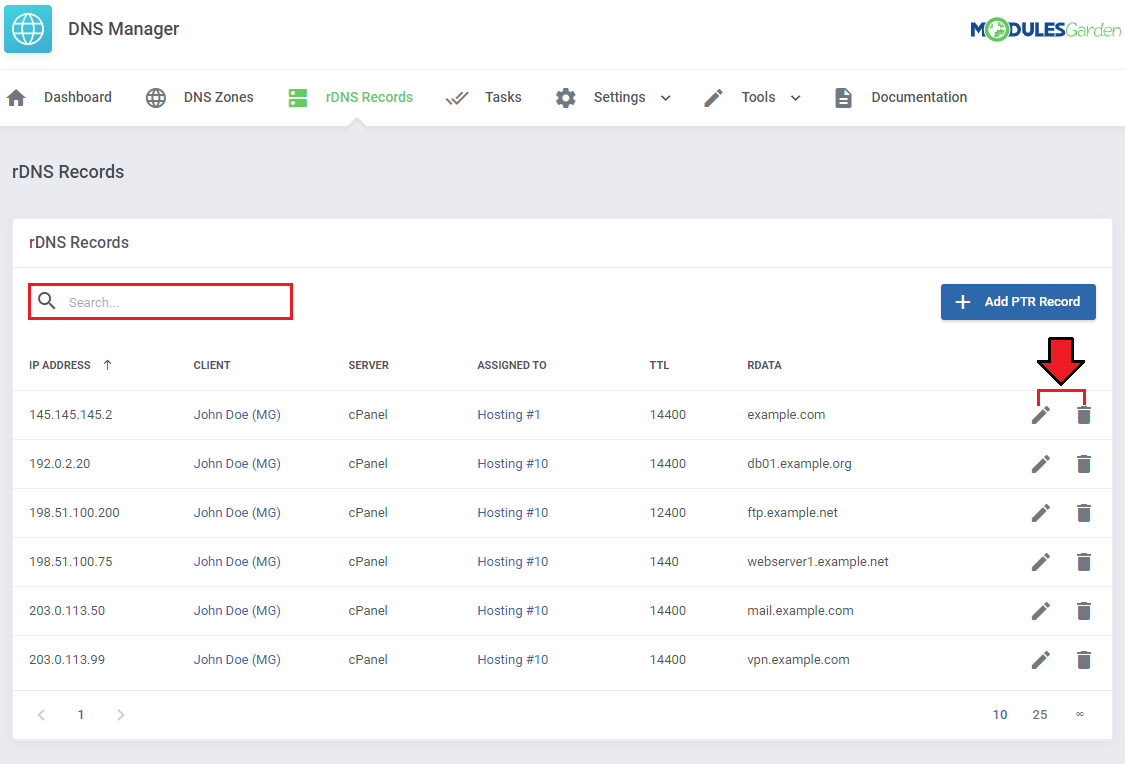
Task: Delete the 192.0.2.20 record
Action: point(1084,464)
